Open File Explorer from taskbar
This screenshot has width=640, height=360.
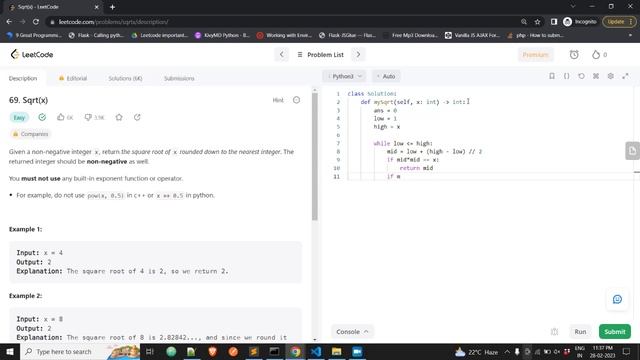click(336, 351)
